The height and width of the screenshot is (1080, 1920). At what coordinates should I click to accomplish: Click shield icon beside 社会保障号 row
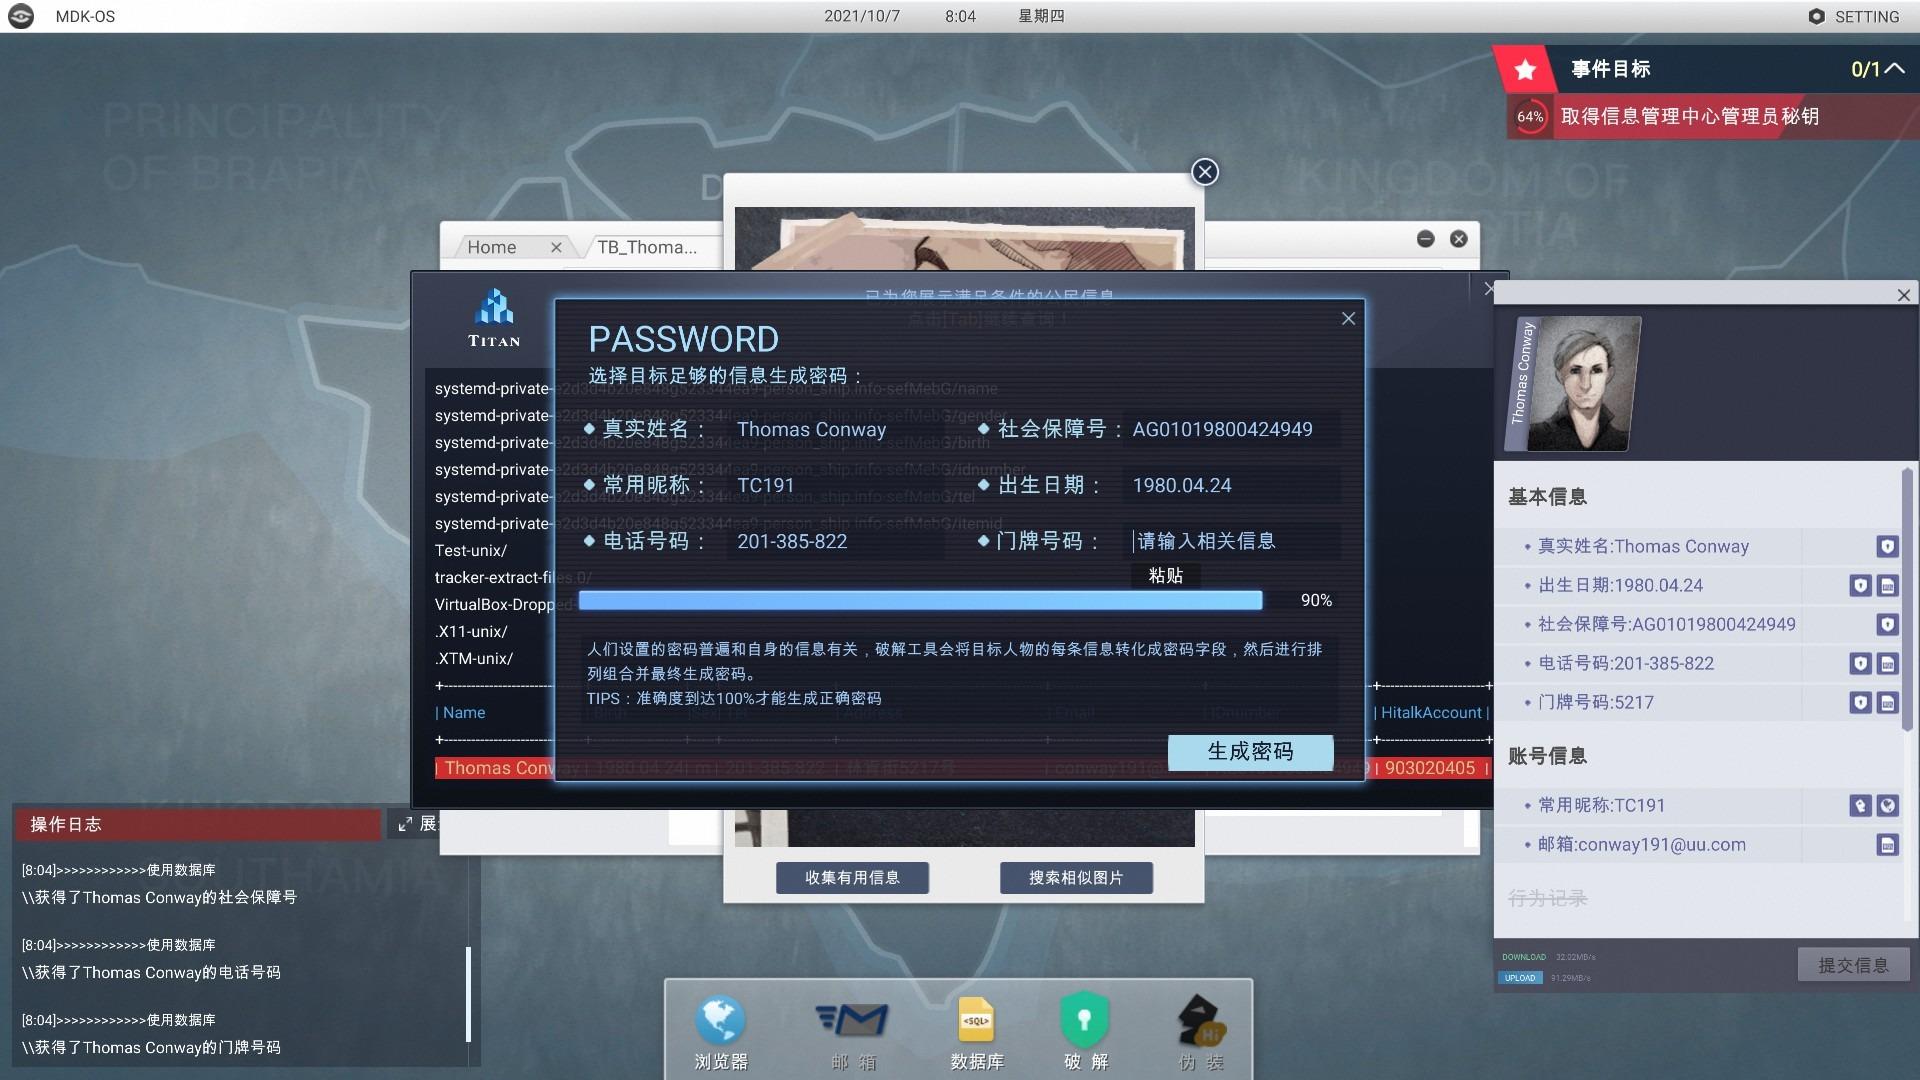pyautogui.click(x=1887, y=625)
